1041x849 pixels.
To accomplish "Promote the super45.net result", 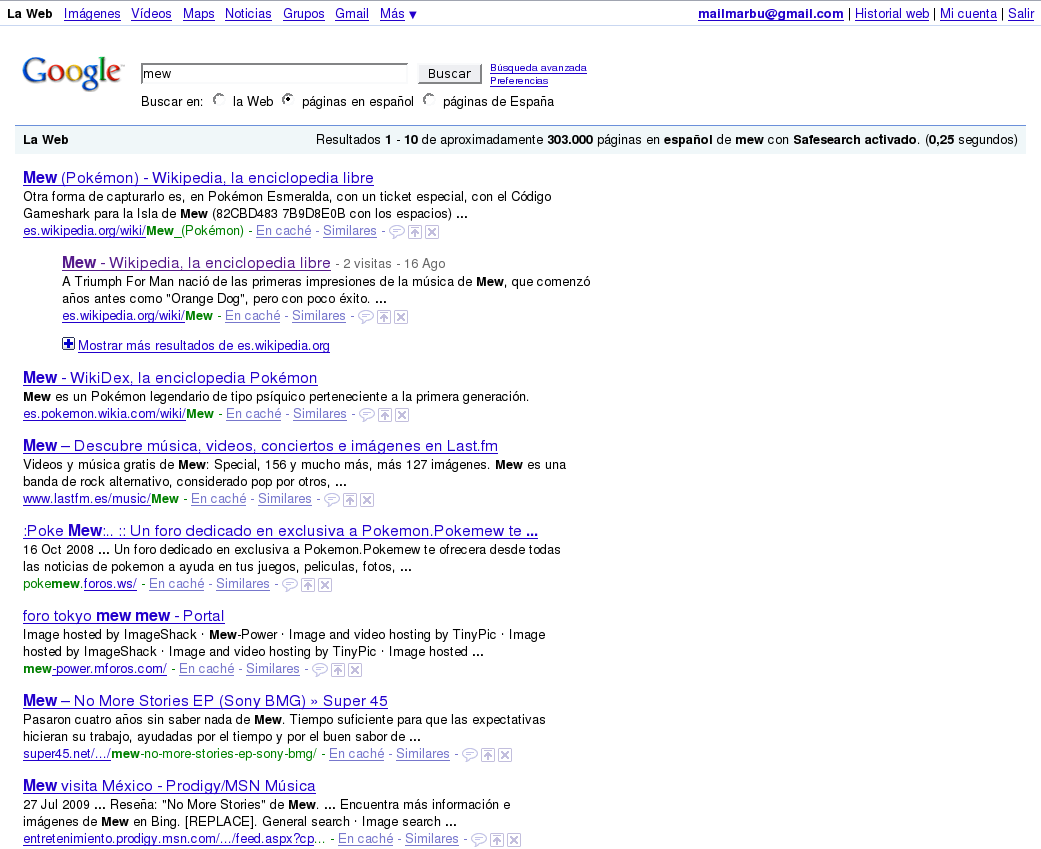I will [x=488, y=755].
